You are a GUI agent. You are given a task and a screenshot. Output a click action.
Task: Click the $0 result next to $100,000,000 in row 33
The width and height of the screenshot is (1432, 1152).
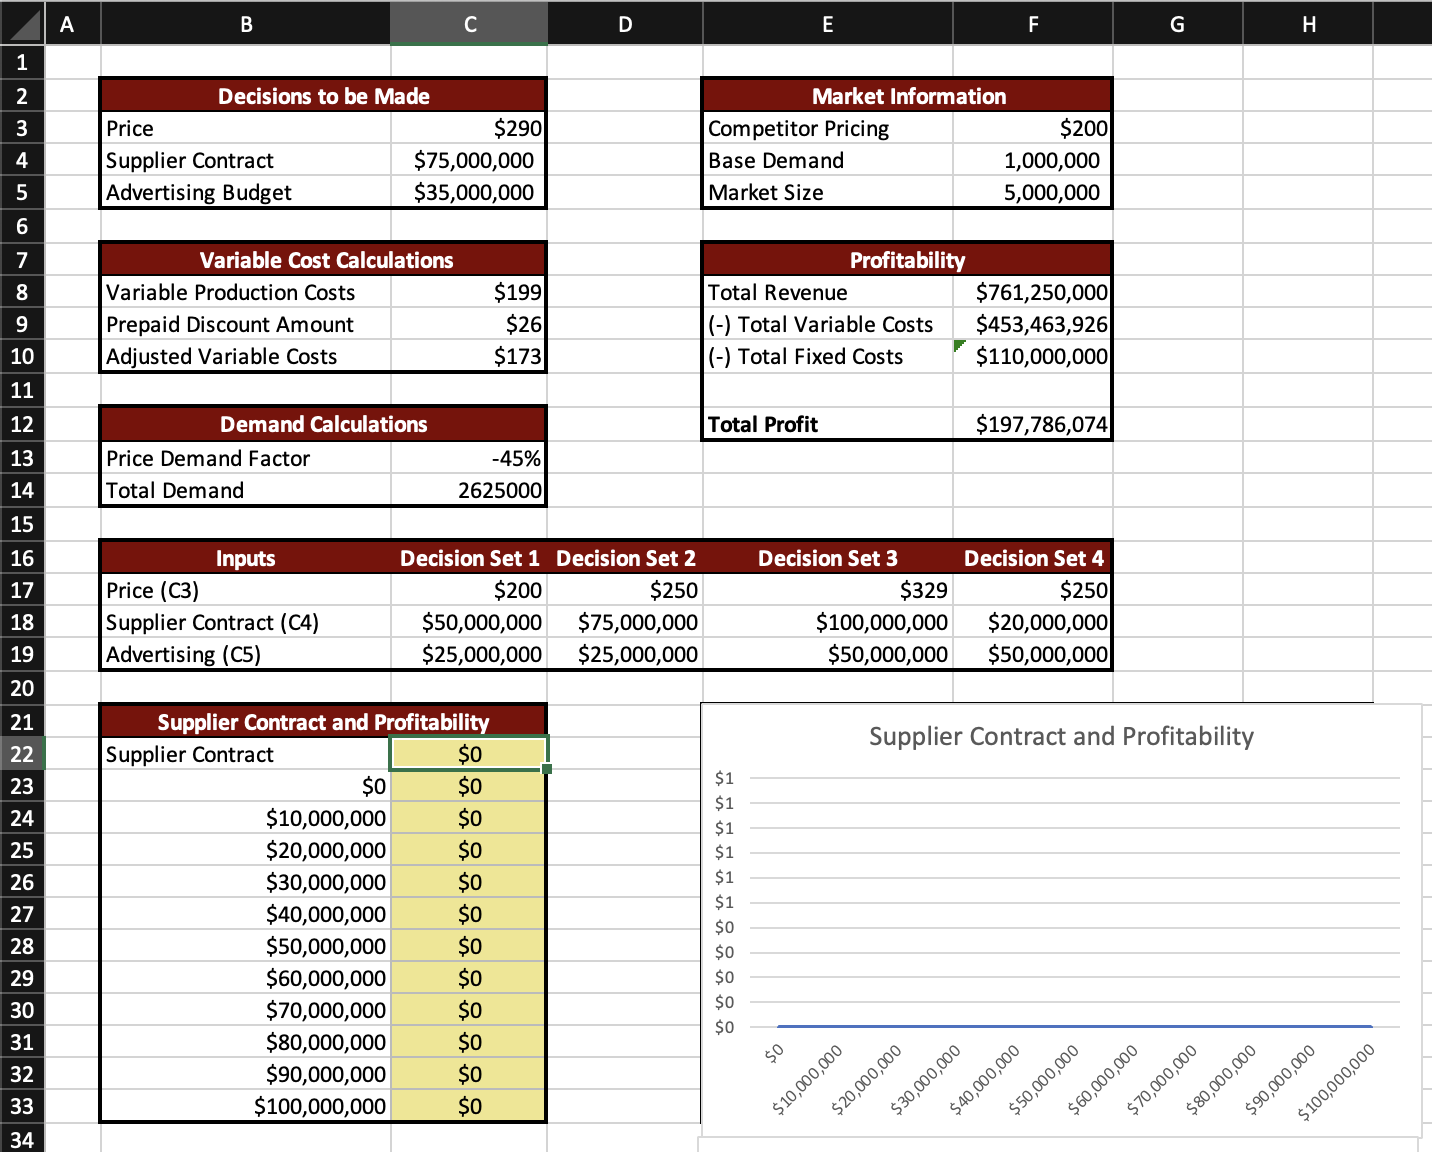[470, 1106]
